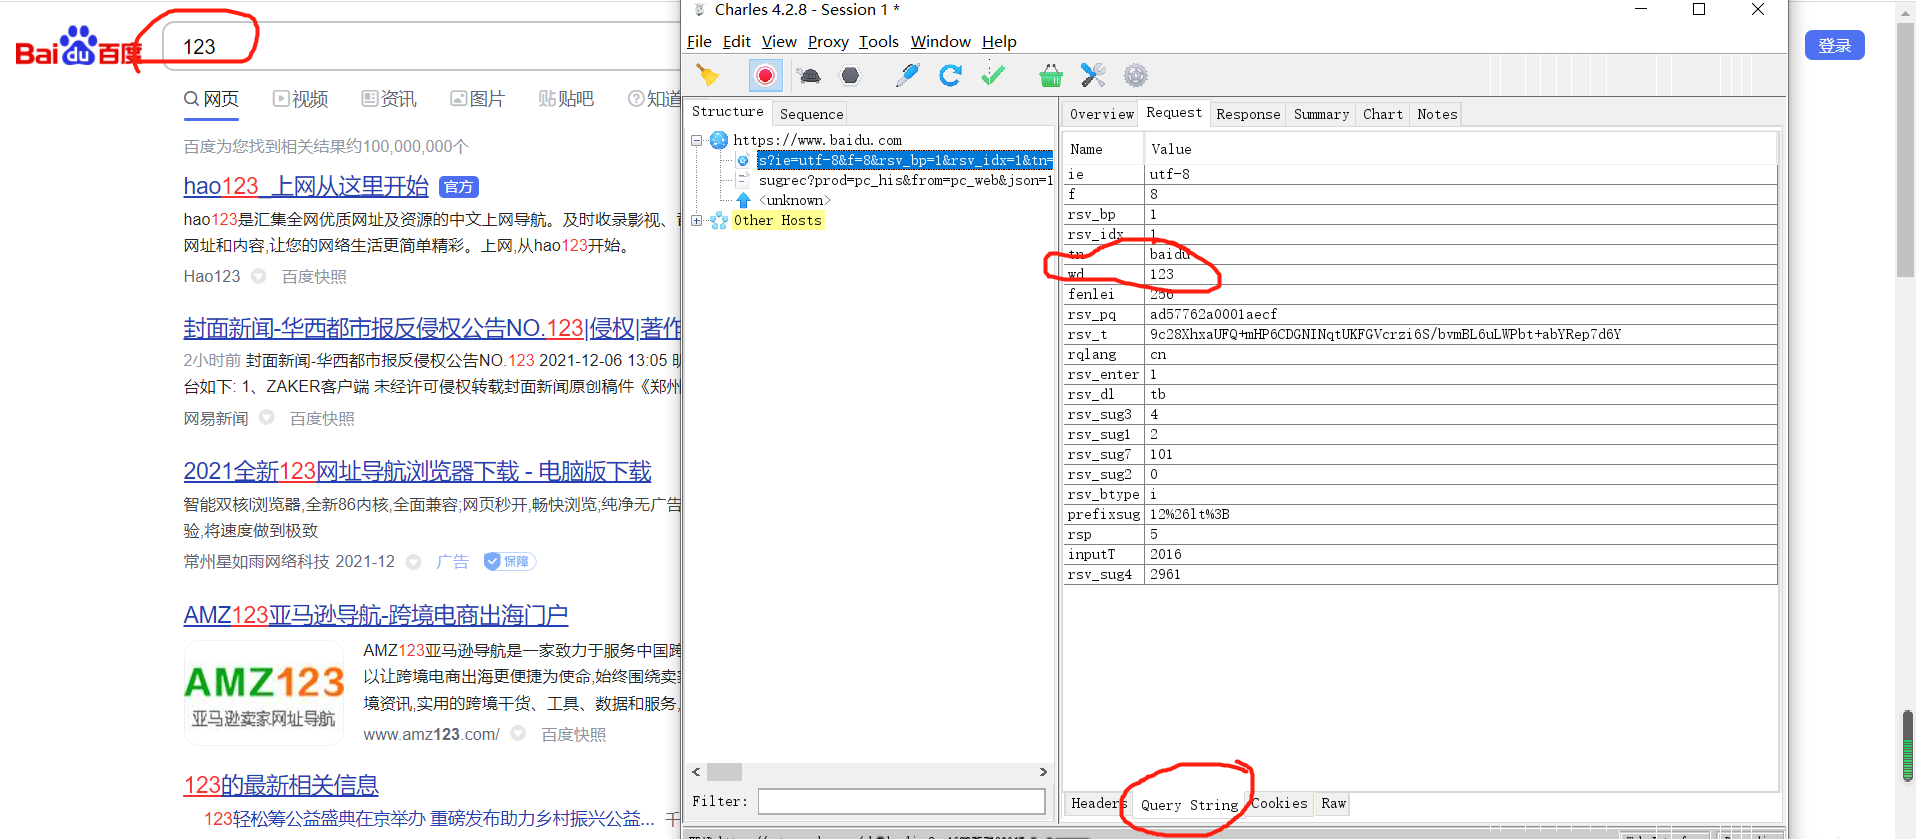This screenshot has height=839, width=1916.
Task: Open the 封面新闻-华西都市报 result link
Action: [x=432, y=328]
